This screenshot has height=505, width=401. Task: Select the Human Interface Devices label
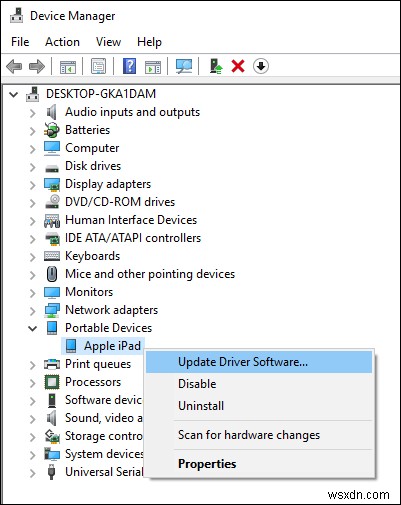pos(131,220)
